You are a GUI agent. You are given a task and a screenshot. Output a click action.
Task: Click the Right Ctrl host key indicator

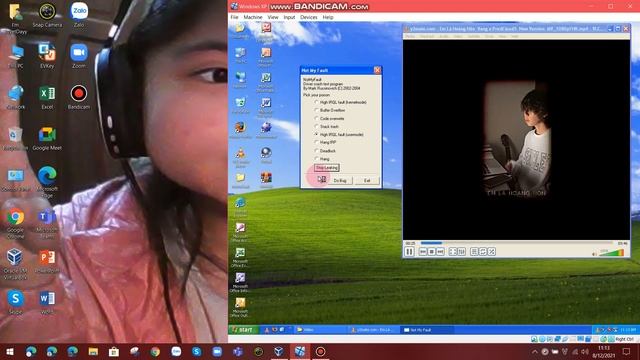click(x=624, y=339)
